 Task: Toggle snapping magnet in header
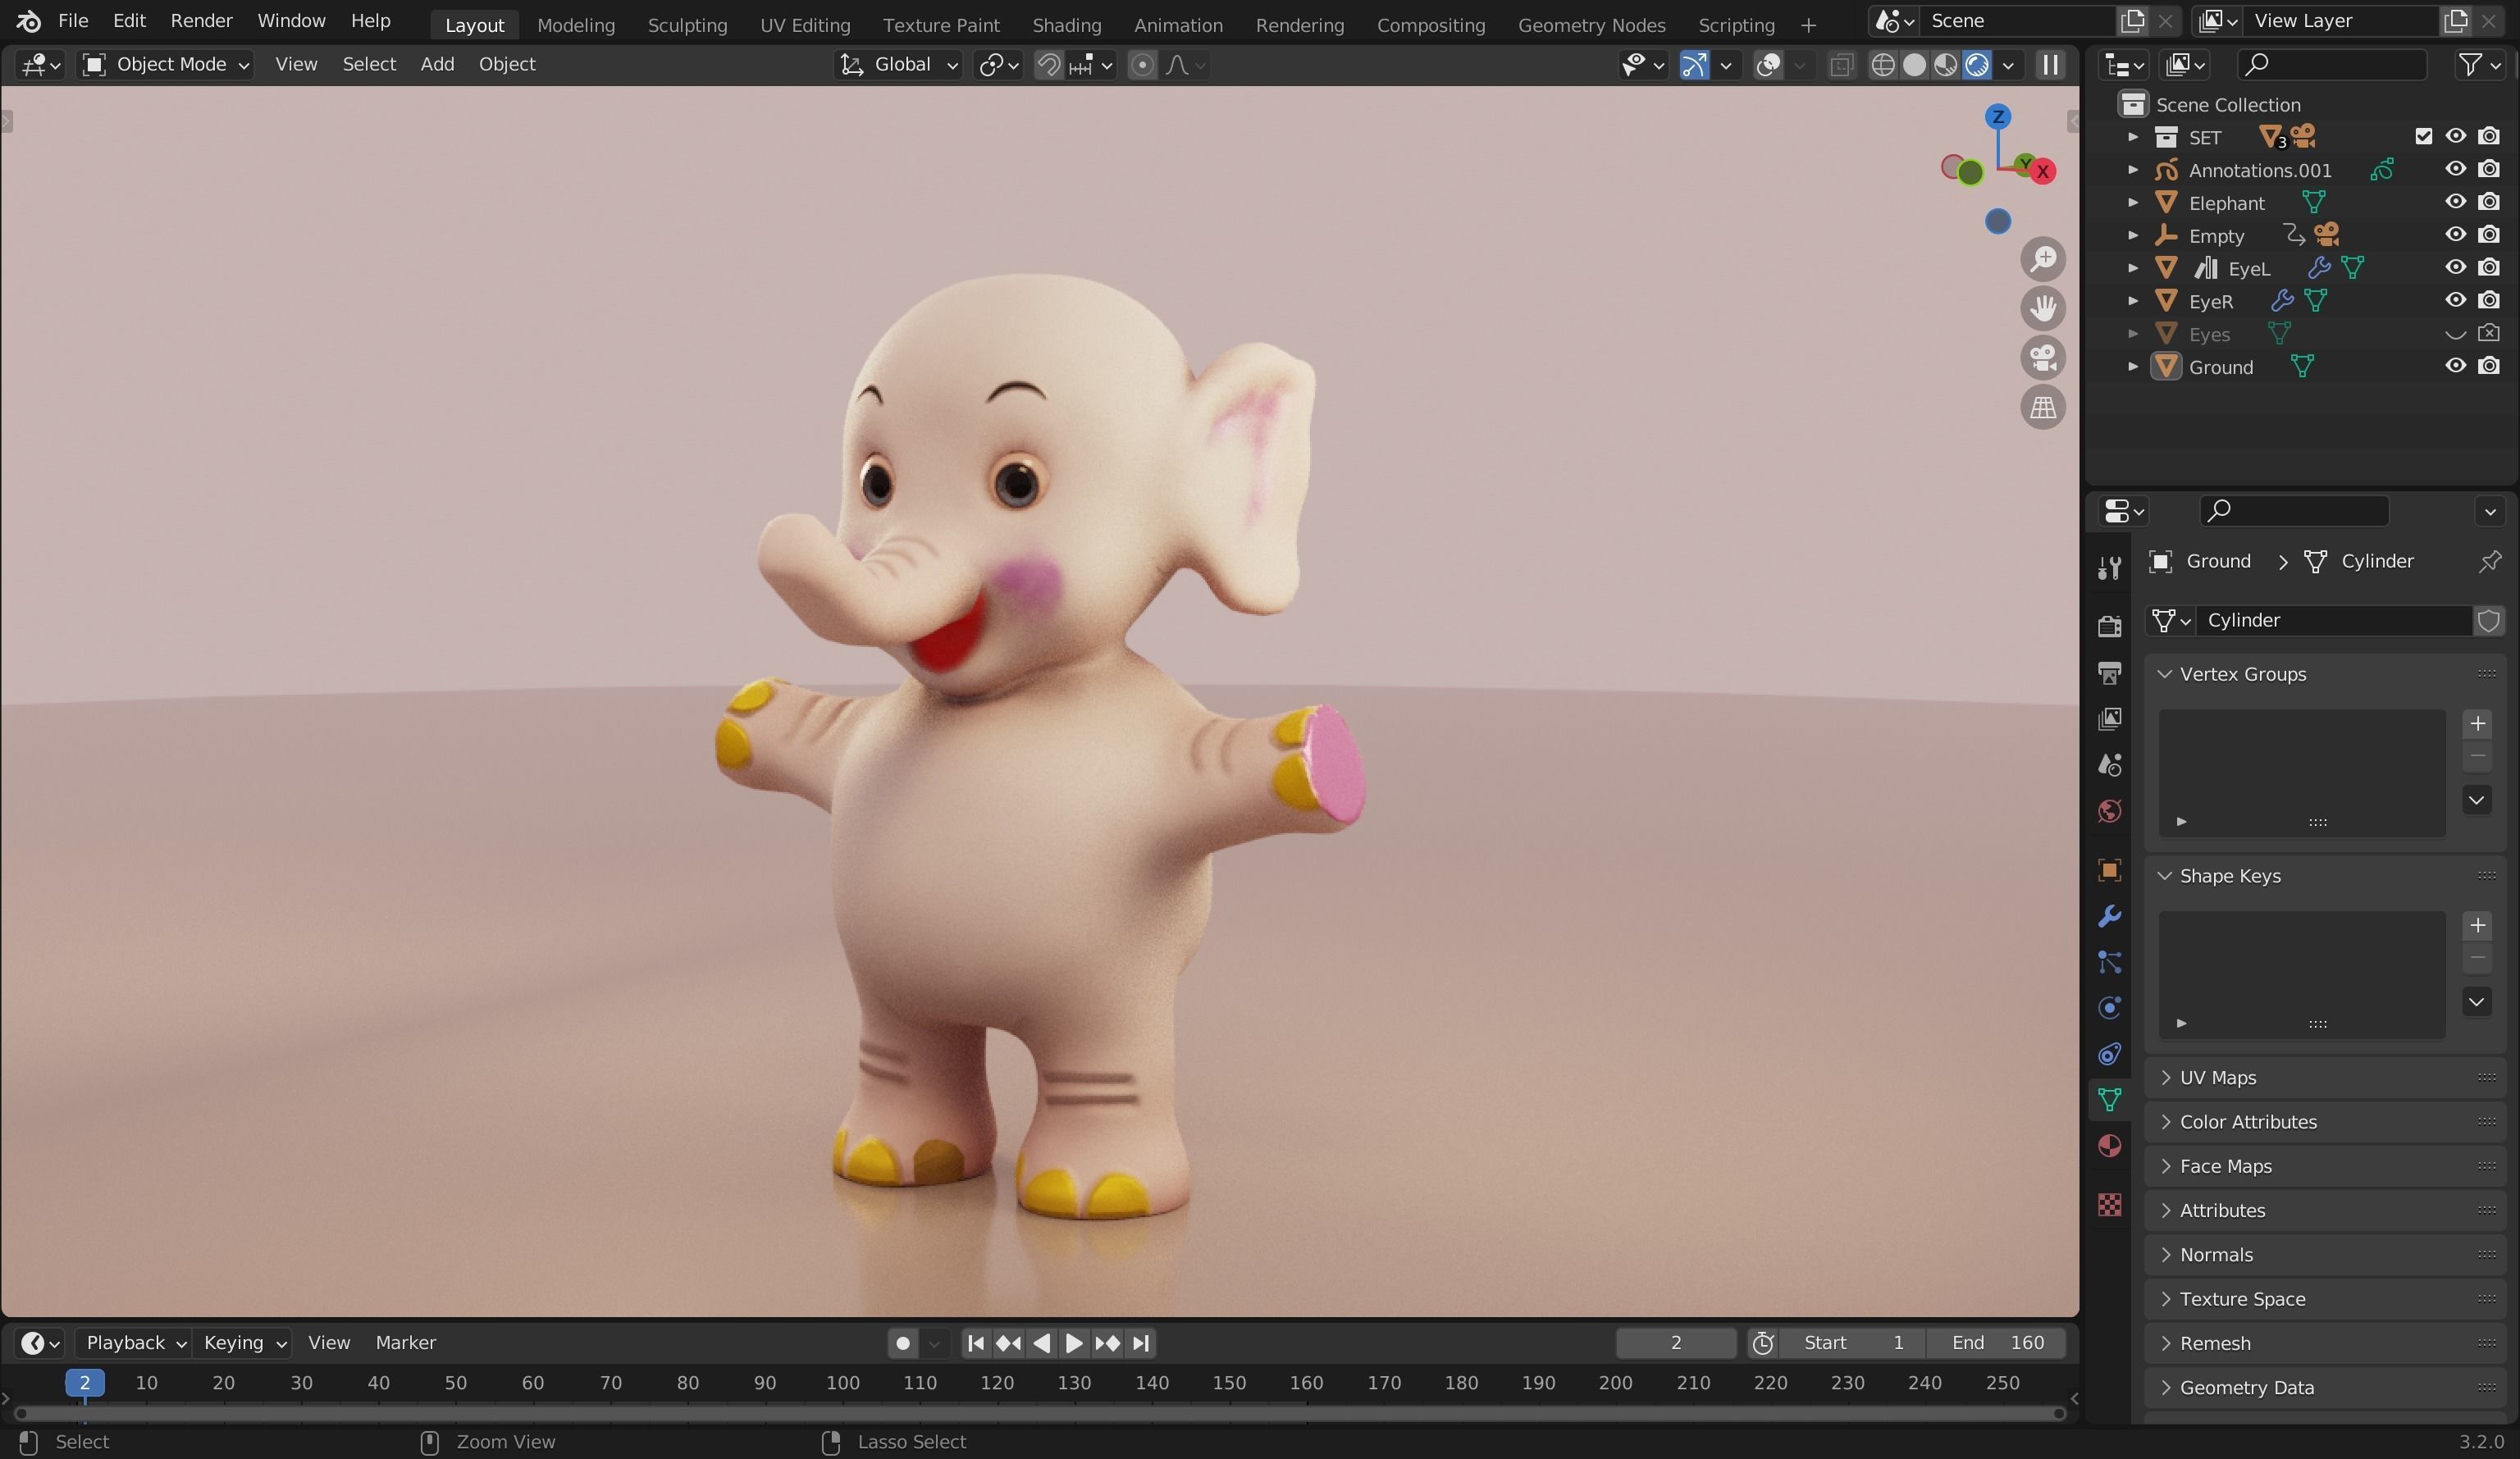click(1047, 65)
